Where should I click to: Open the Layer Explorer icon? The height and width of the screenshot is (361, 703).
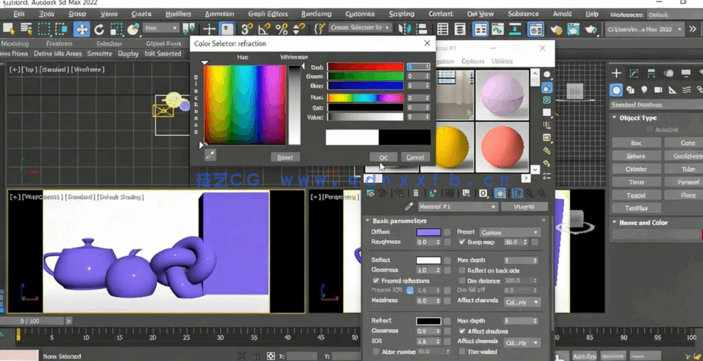point(460,30)
